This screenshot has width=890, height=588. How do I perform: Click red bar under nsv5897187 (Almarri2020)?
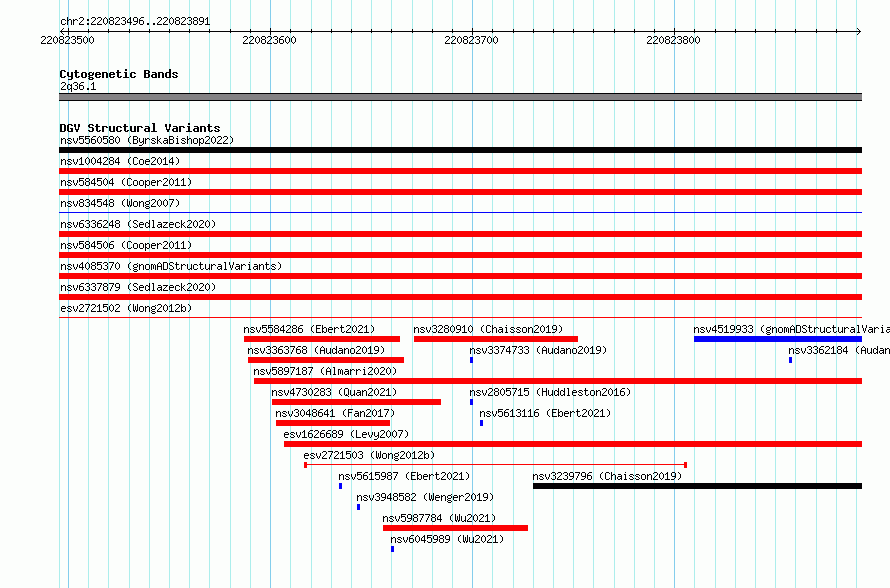tap(558, 381)
